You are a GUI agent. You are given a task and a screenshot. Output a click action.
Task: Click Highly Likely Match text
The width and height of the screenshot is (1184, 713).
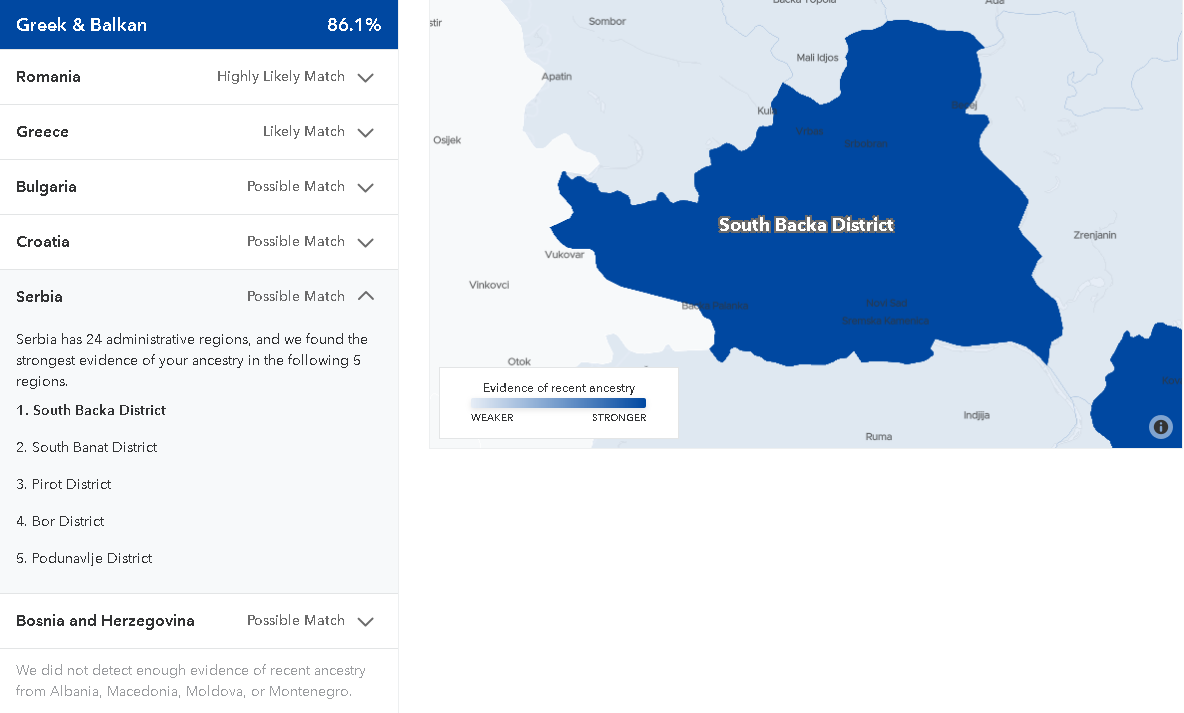281,76
